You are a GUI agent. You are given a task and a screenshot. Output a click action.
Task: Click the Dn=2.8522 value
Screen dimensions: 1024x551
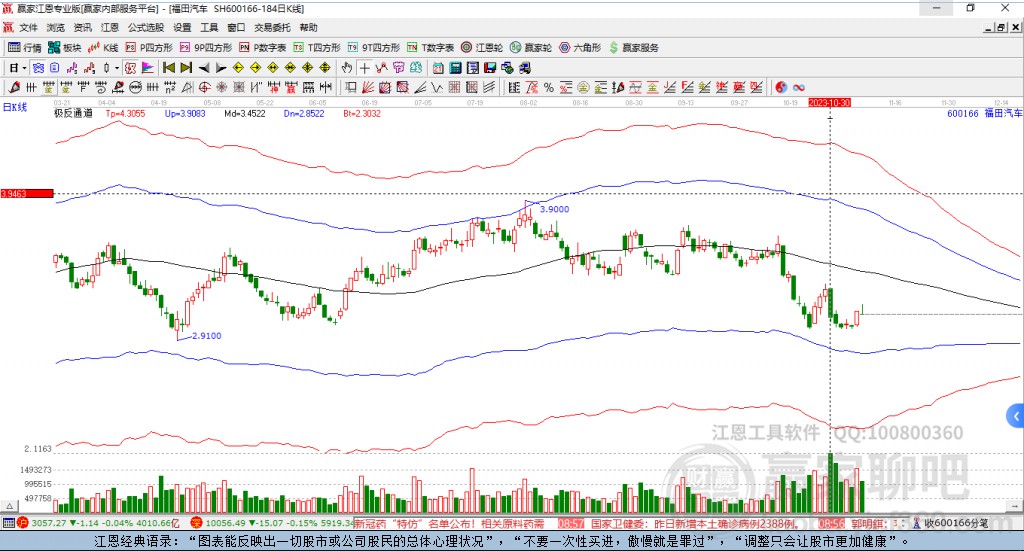(304, 114)
